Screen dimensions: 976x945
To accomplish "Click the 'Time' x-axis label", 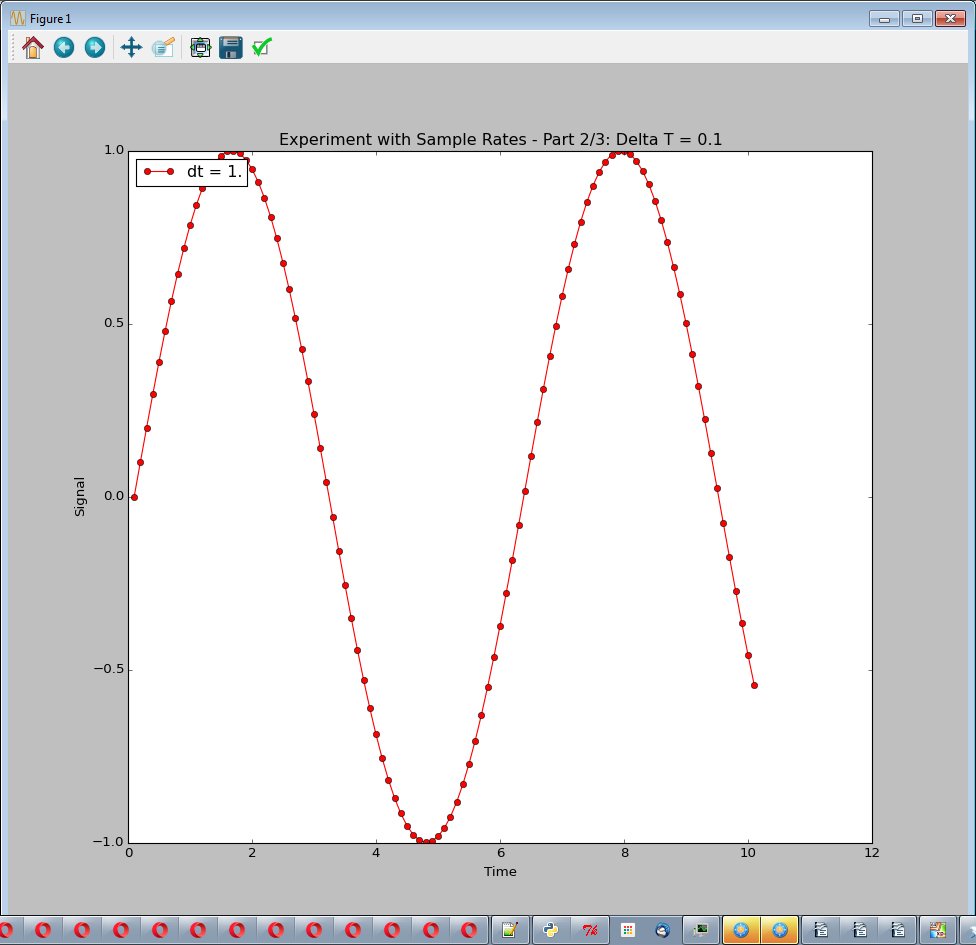I will click(500, 872).
